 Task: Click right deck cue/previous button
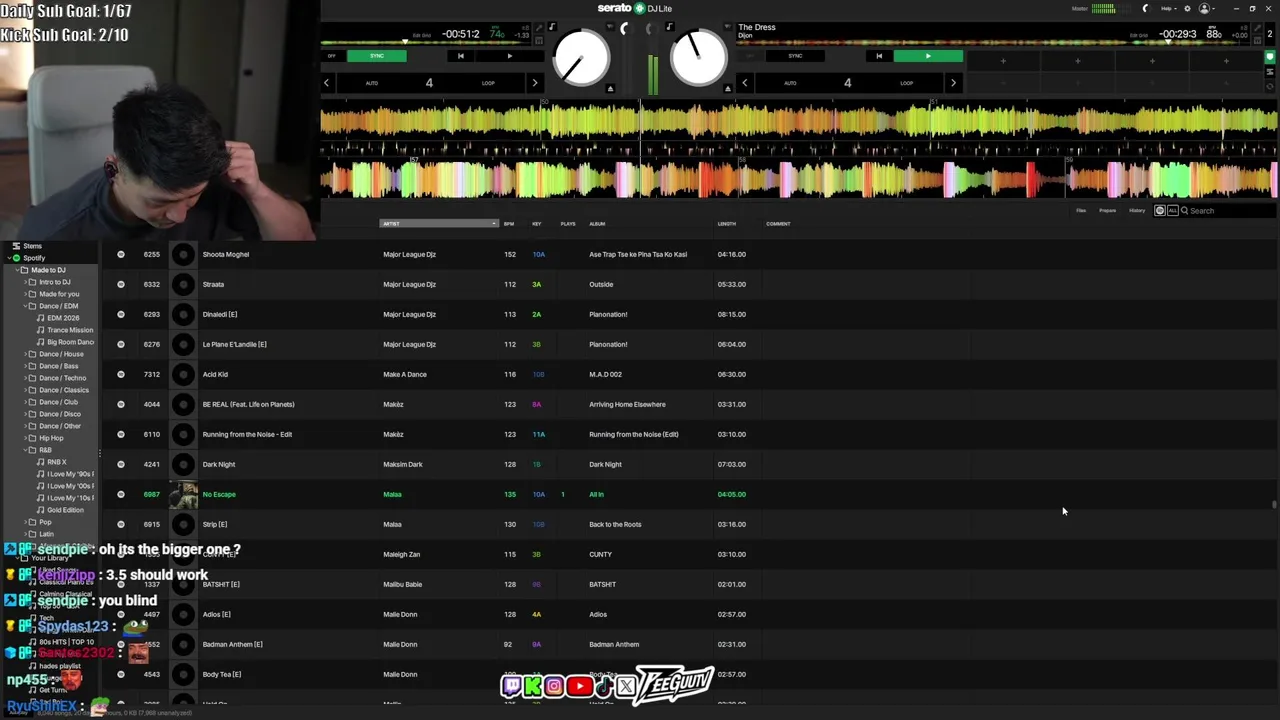click(x=879, y=56)
